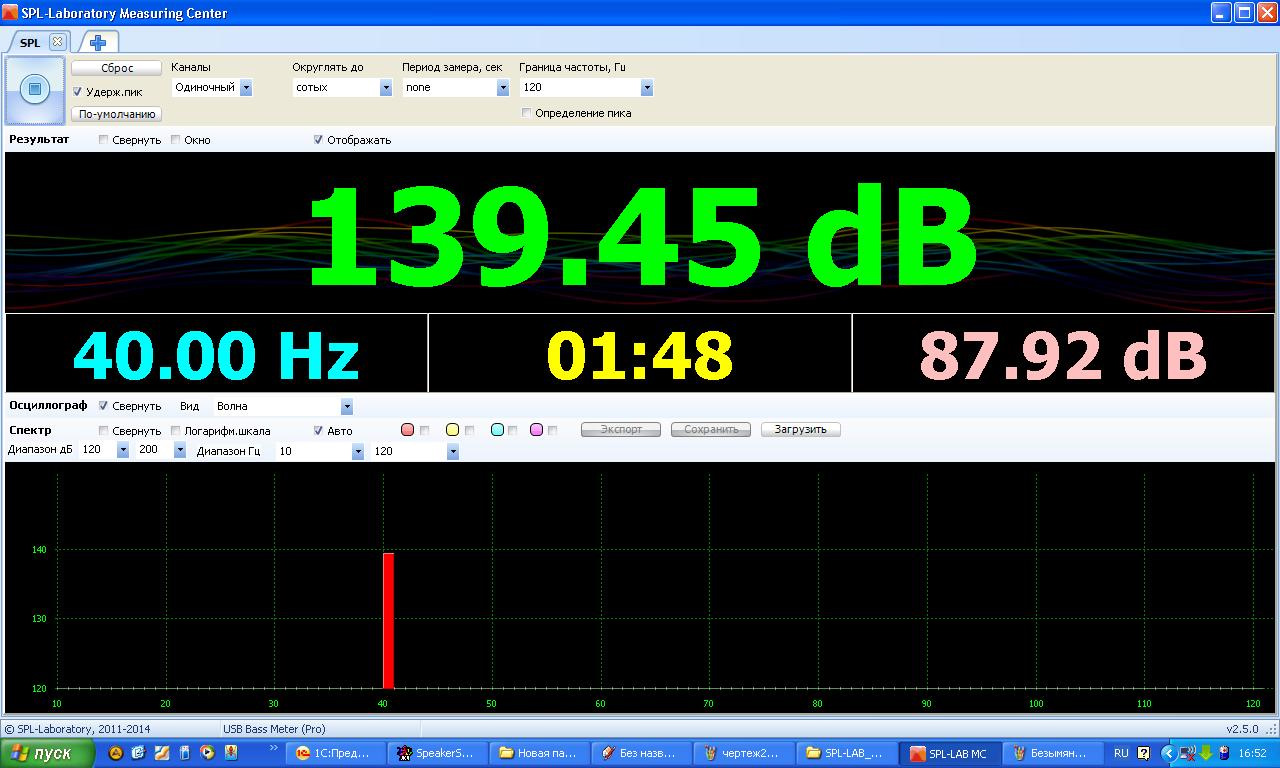Click the 16:52 system clock
This screenshot has width=1280, height=768.
pos(1252,754)
